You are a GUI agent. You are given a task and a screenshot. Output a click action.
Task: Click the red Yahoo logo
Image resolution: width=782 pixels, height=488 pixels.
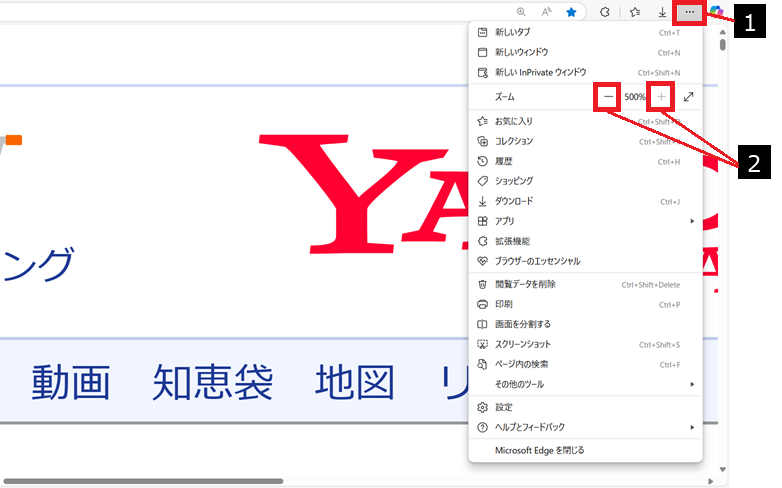pos(366,194)
